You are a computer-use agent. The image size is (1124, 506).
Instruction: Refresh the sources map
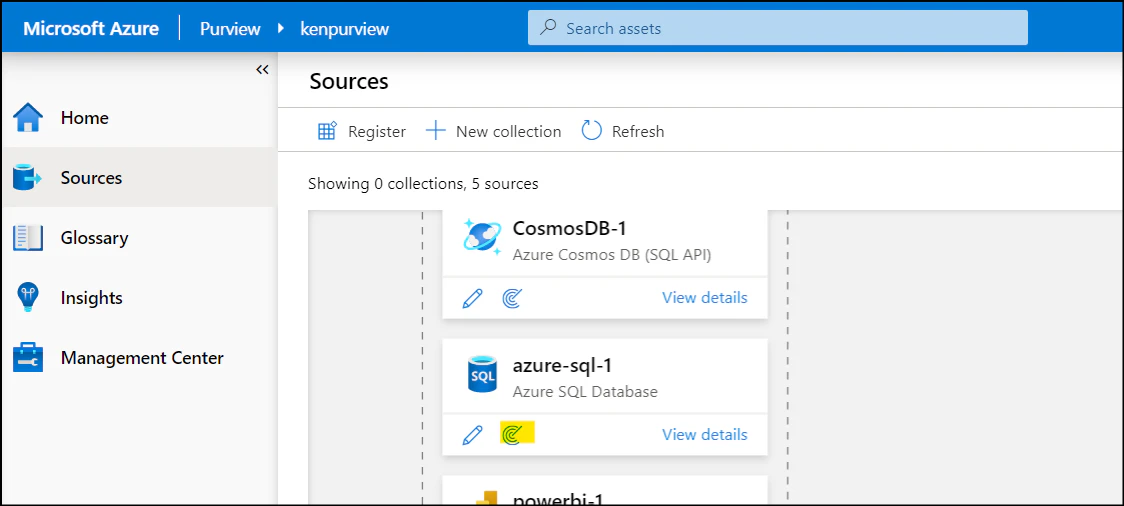(622, 132)
